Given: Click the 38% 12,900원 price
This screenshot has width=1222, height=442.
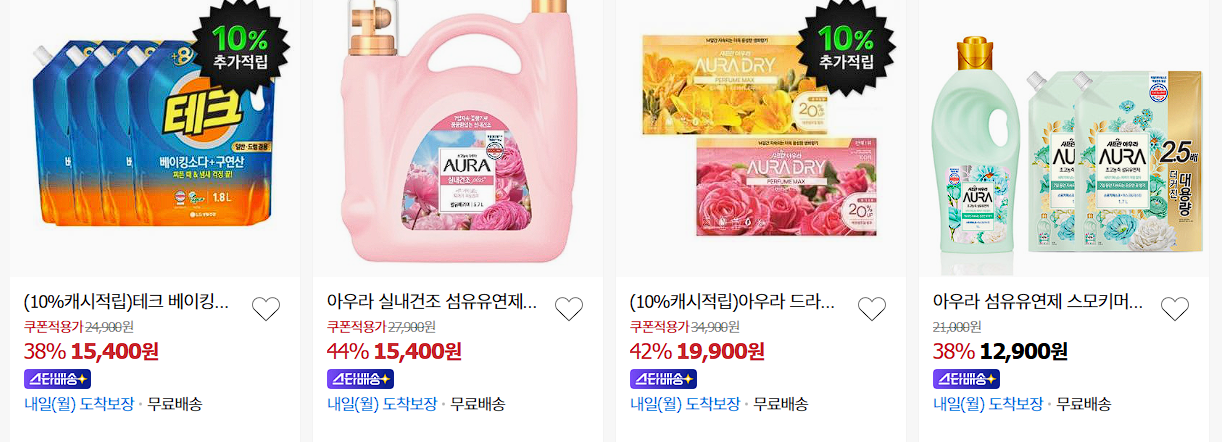Looking at the screenshot, I should coord(1000,351).
